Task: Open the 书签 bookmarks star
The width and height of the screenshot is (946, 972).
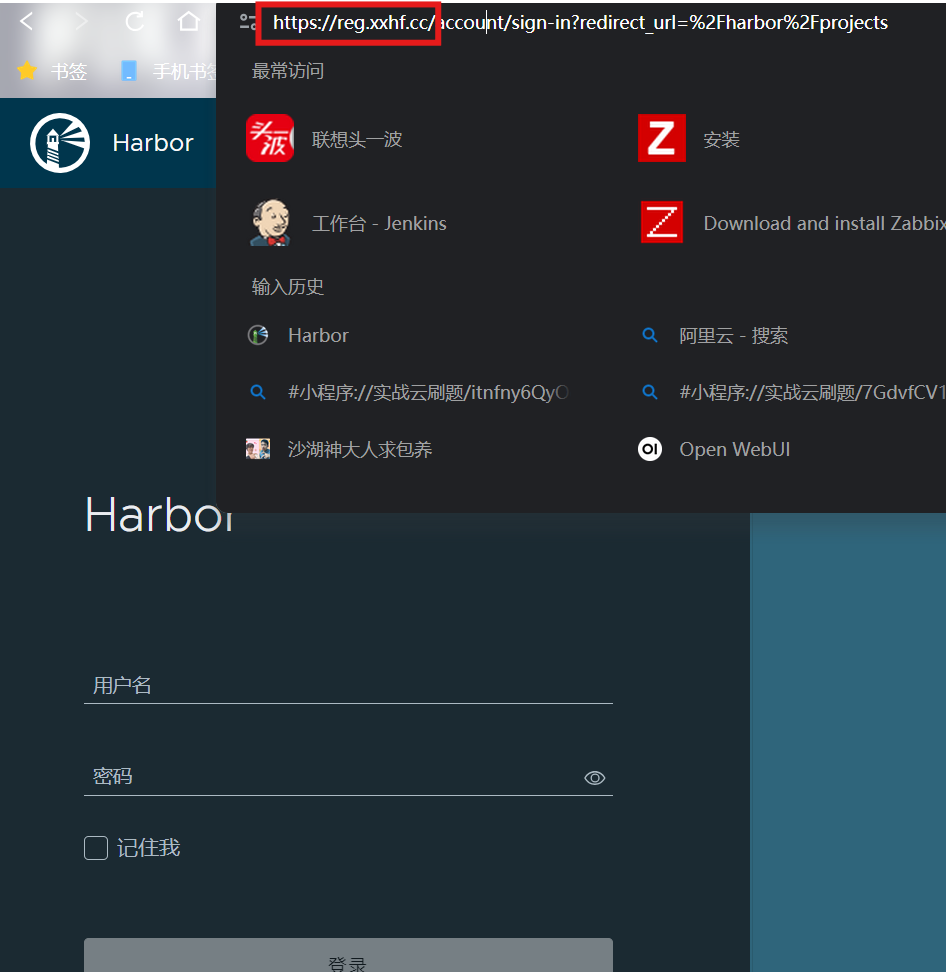Action: click(x=27, y=71)
